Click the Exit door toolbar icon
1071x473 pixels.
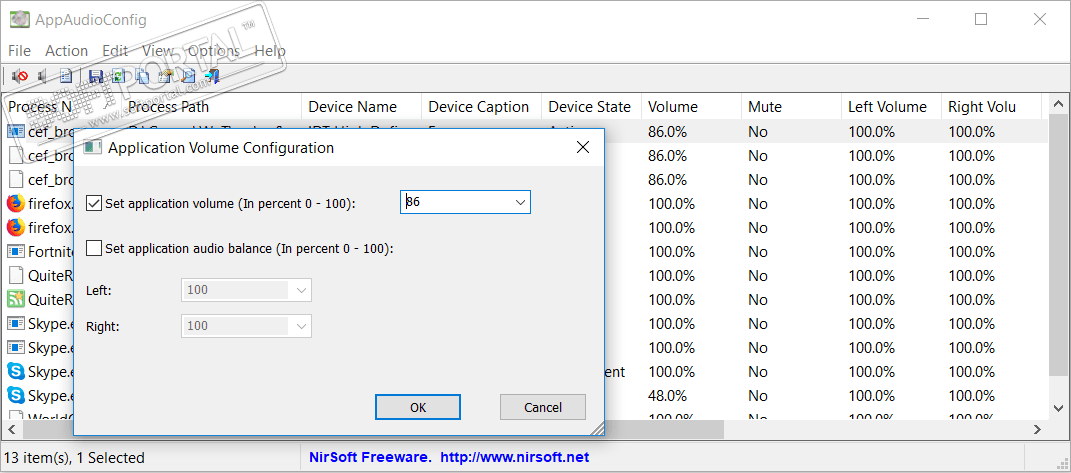pyautogui.click(x=212, y=76)
